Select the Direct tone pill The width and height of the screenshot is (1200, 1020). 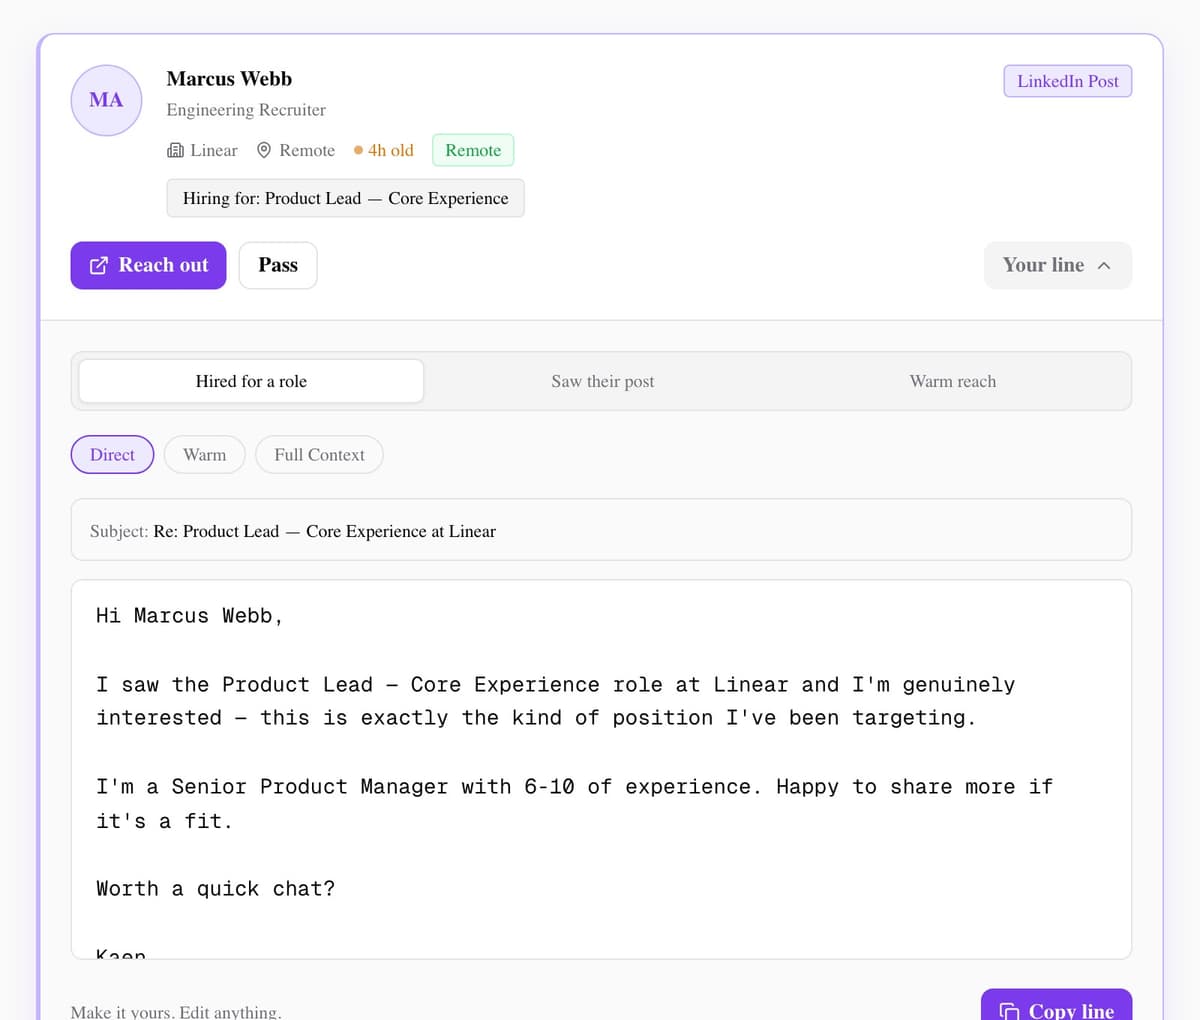point(112,454)
